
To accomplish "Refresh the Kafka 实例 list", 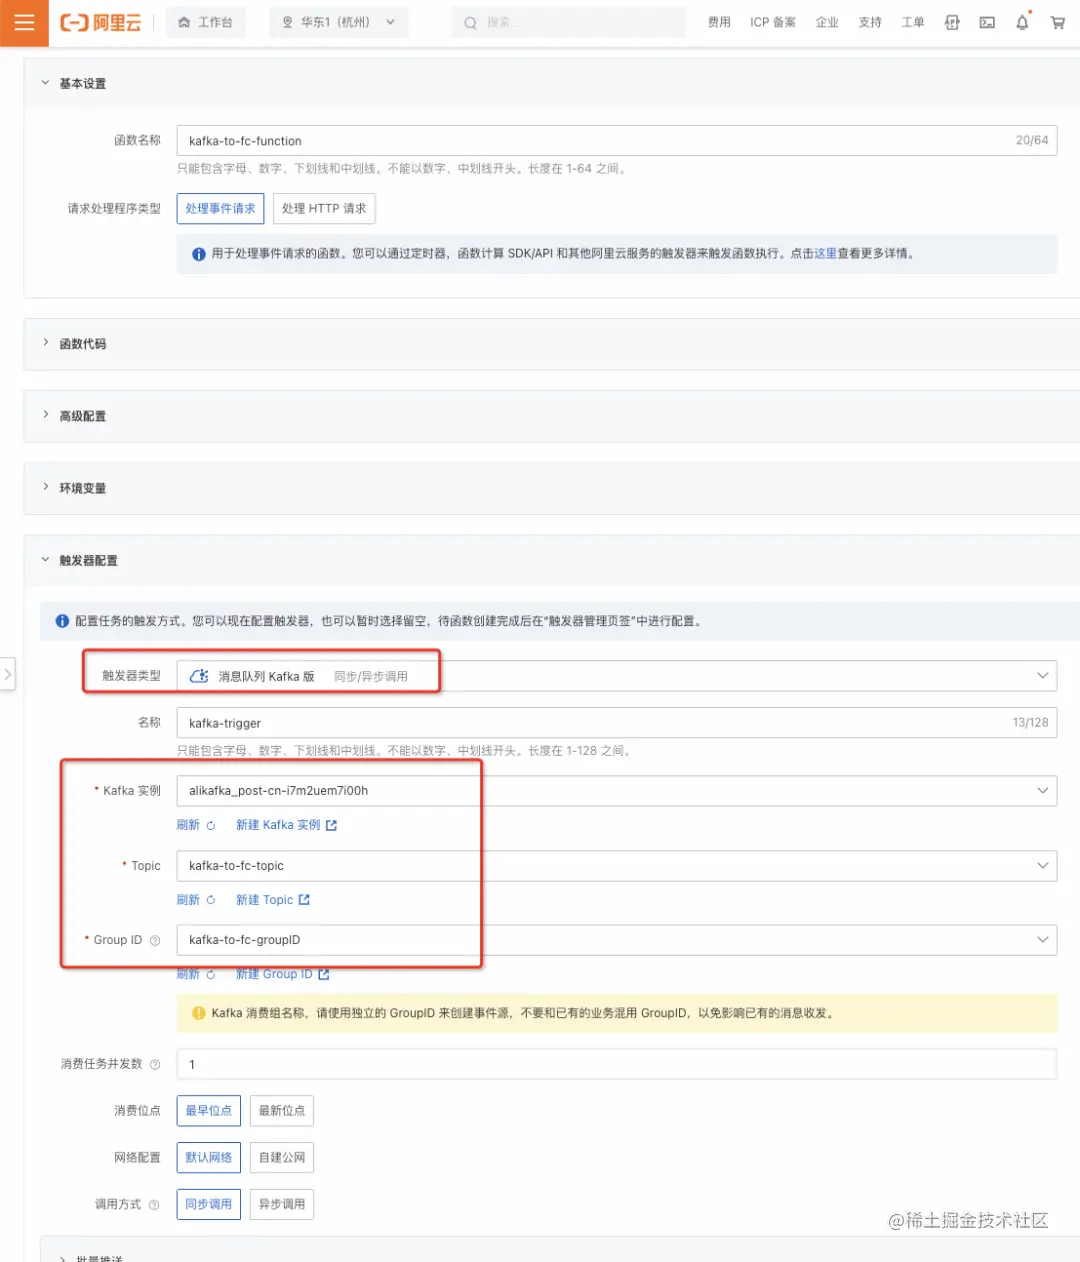I will [x=196, y=825].
